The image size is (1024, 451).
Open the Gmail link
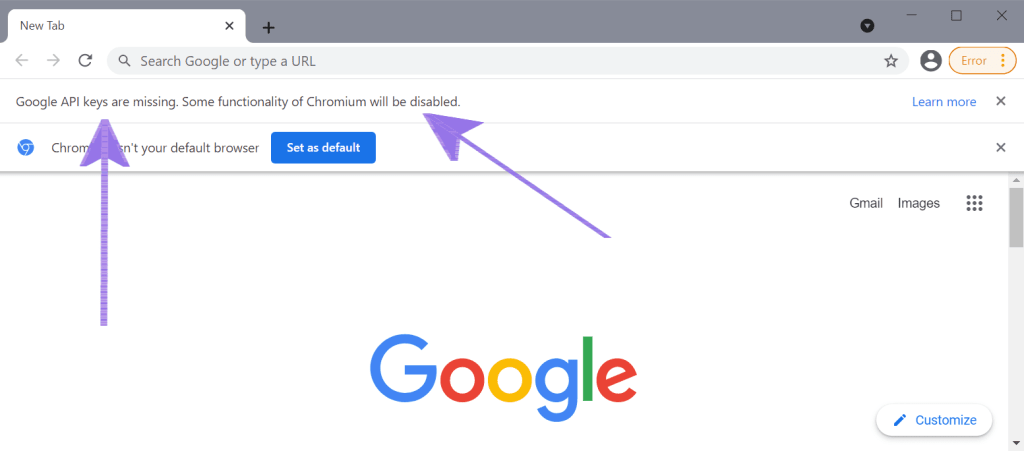click(x=866, y=203)
